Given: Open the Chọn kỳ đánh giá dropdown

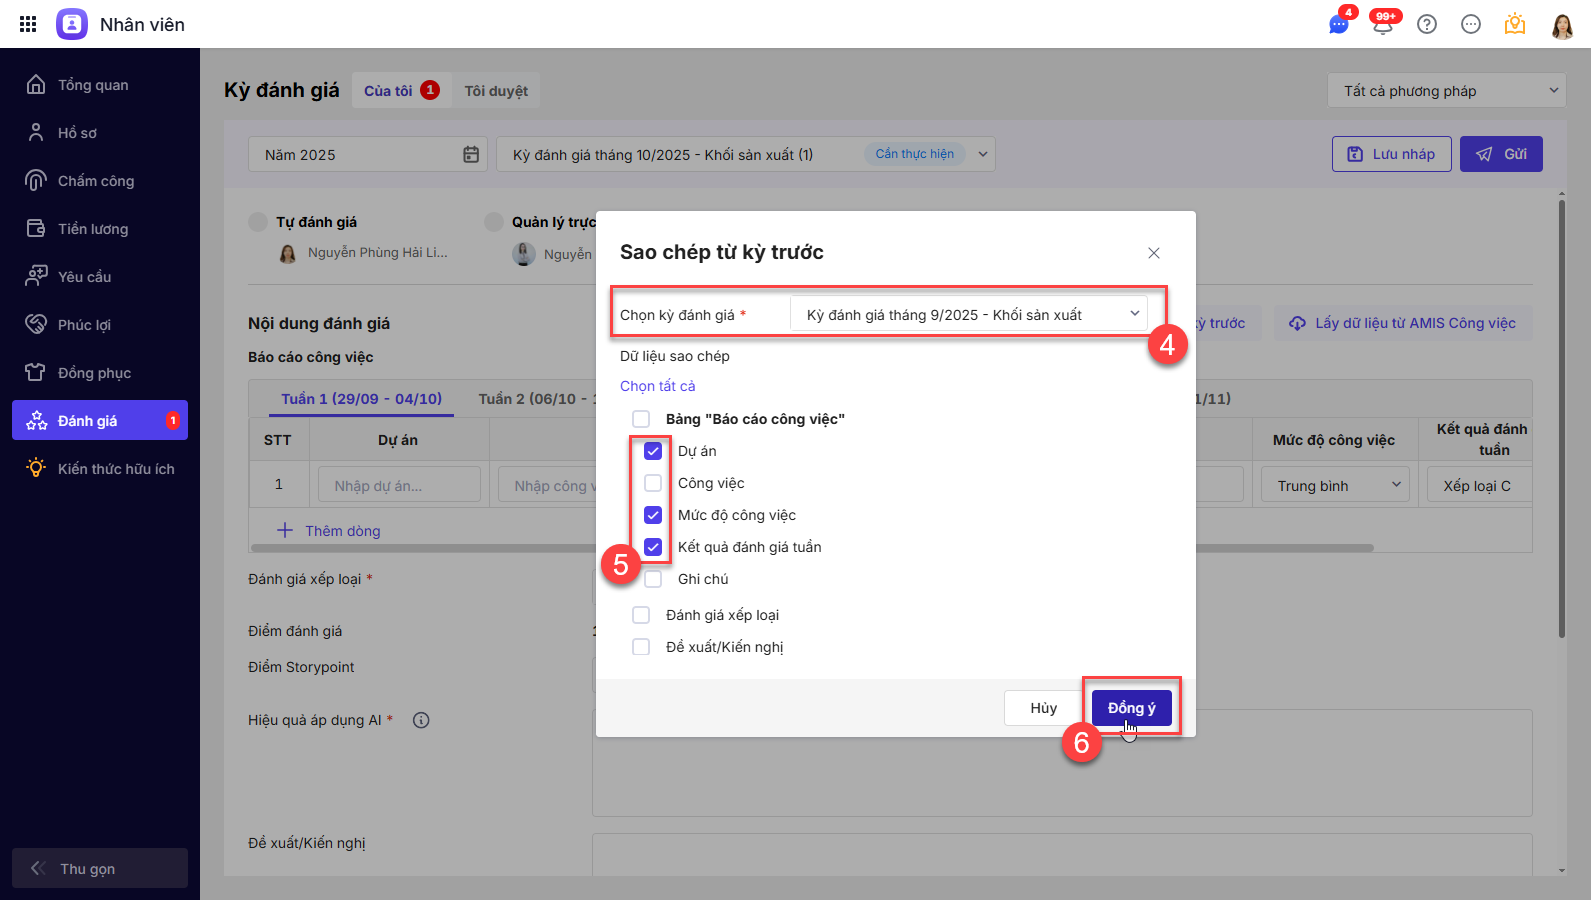Looking at the screenshot, I should click(969, 314).
